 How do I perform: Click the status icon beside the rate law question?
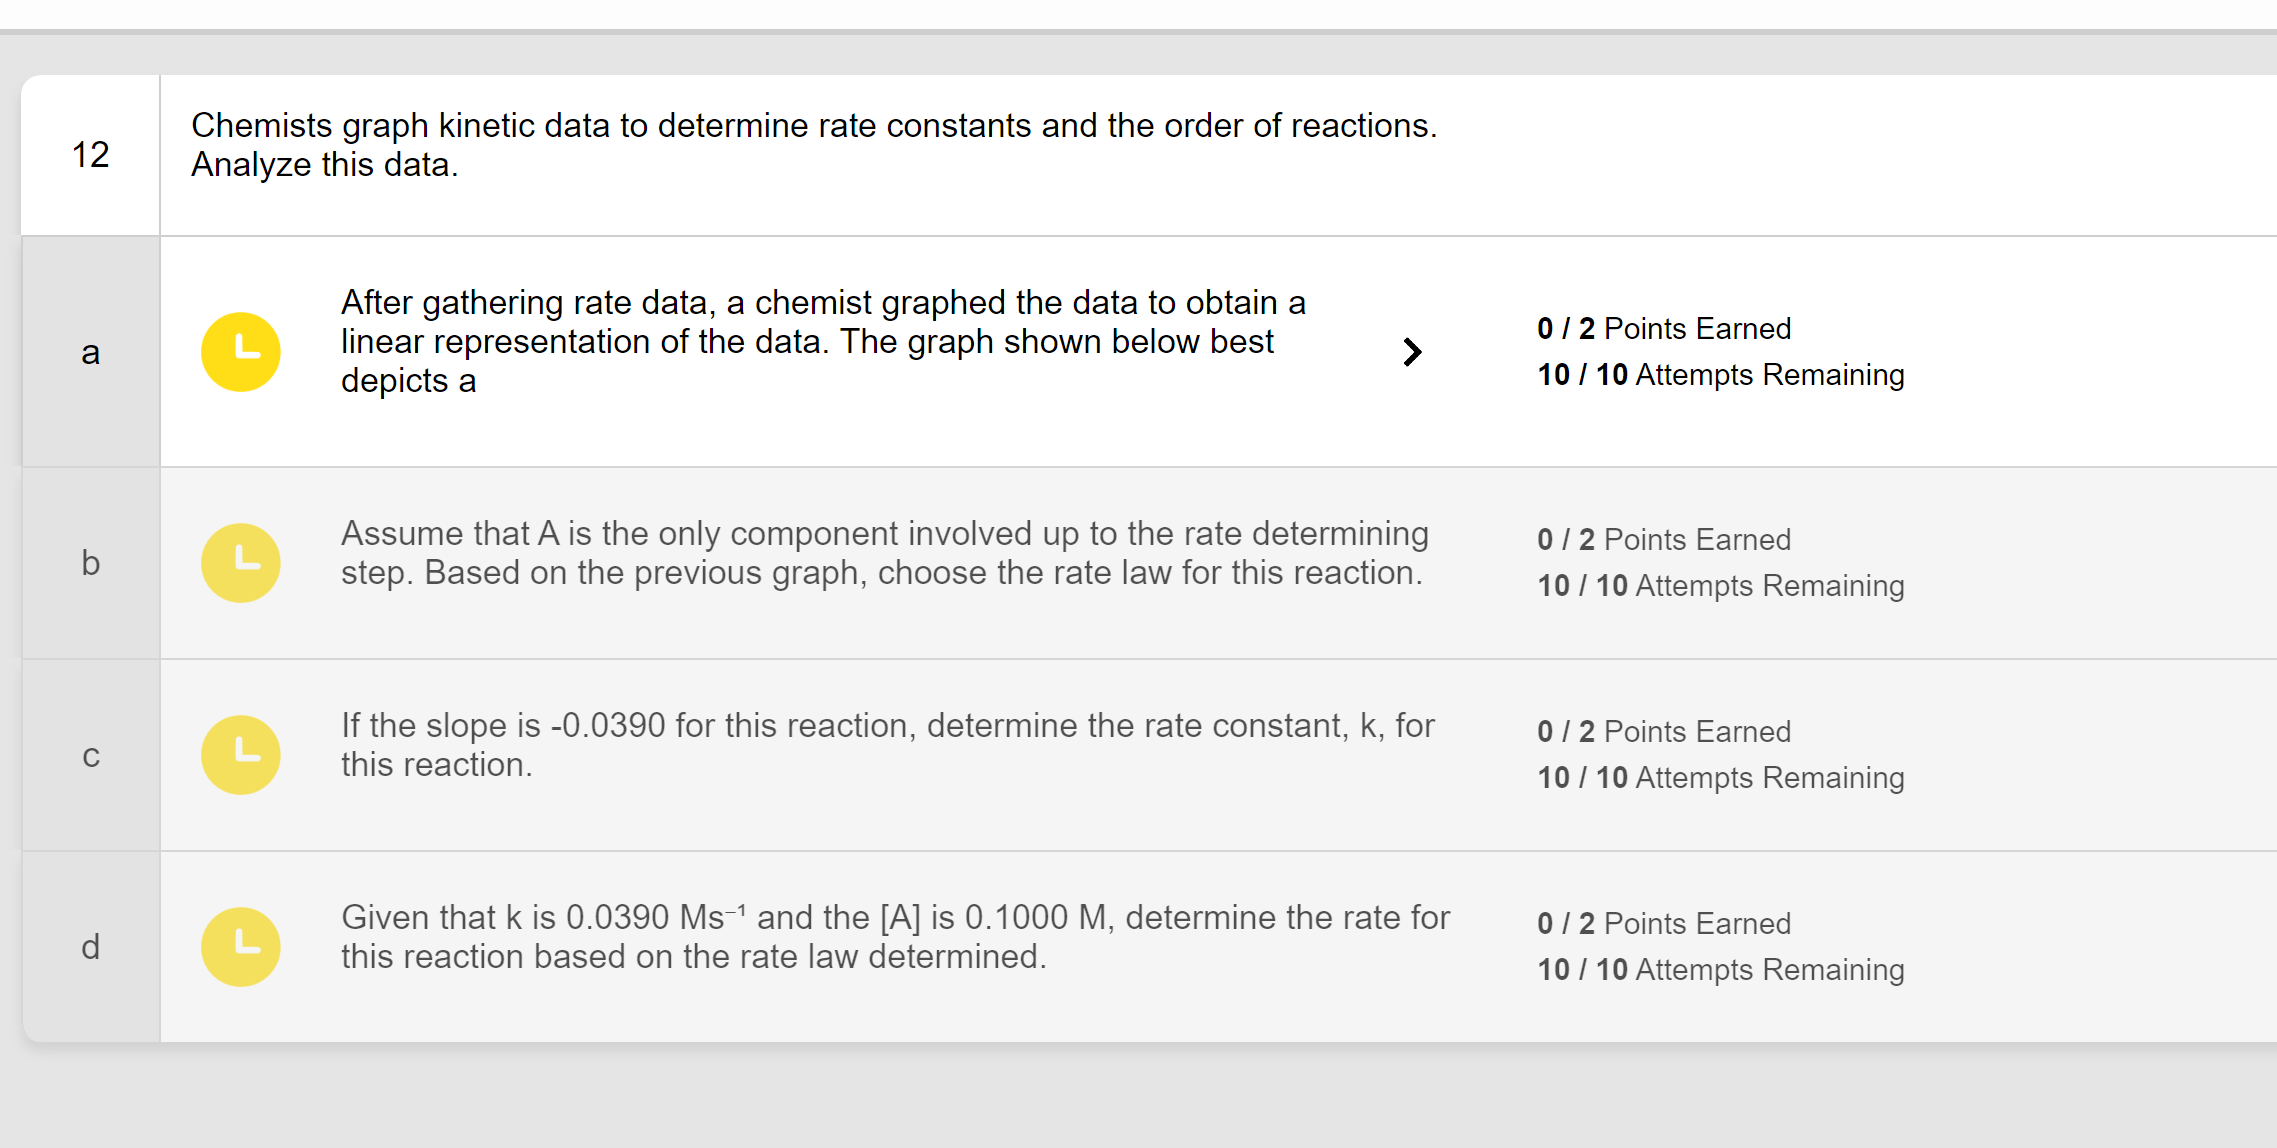[240, 563]
